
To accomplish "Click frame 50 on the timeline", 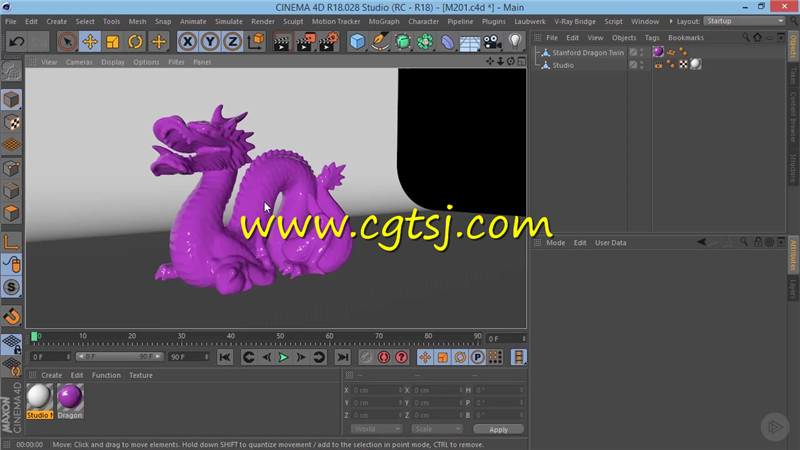I will click(280, 338).
